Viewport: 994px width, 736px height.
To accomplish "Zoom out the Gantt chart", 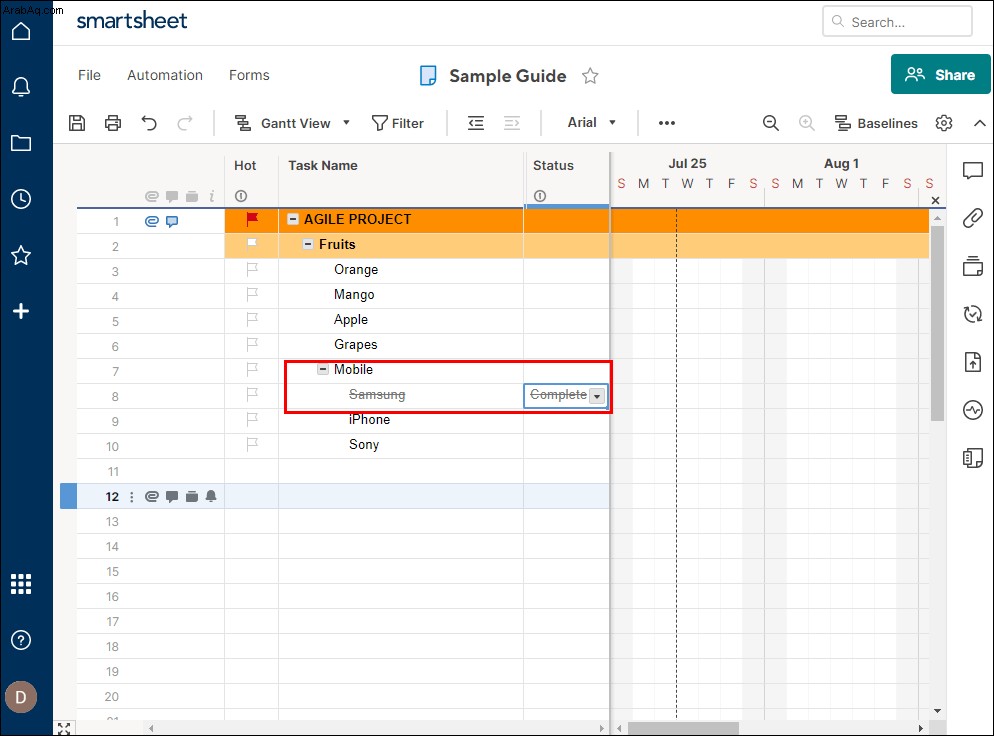I will [771, 123].
